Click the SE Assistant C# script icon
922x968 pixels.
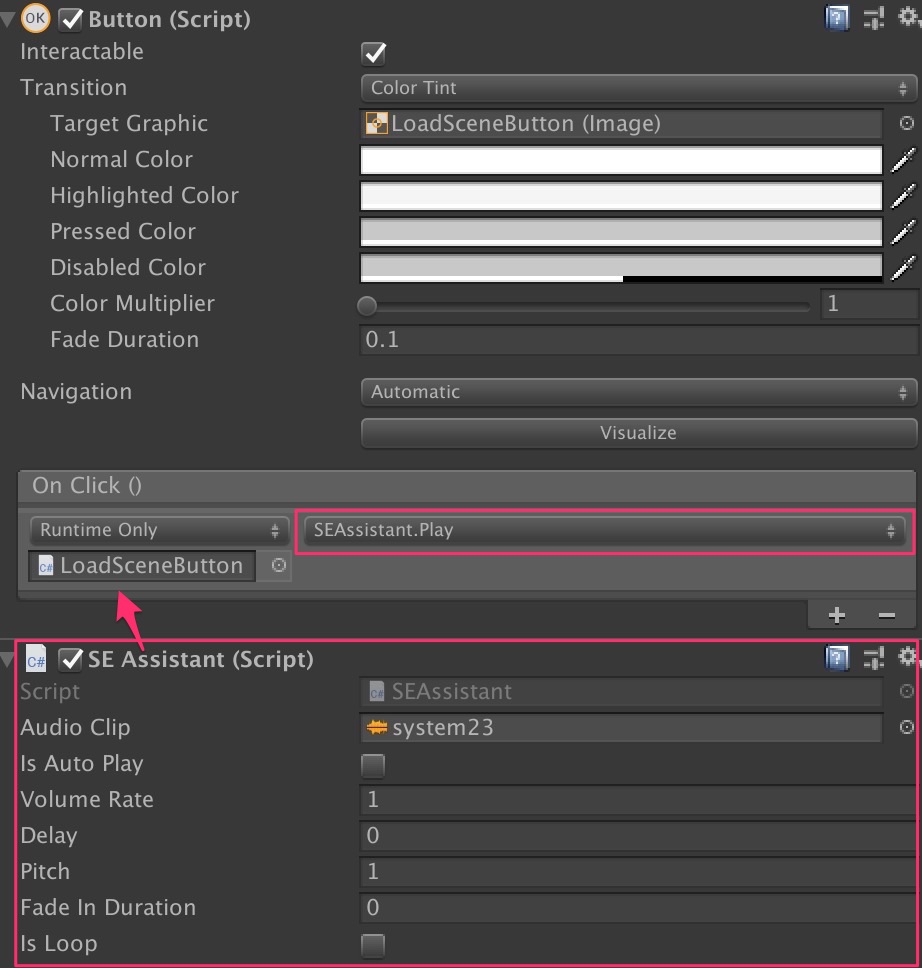click(36, 659)
